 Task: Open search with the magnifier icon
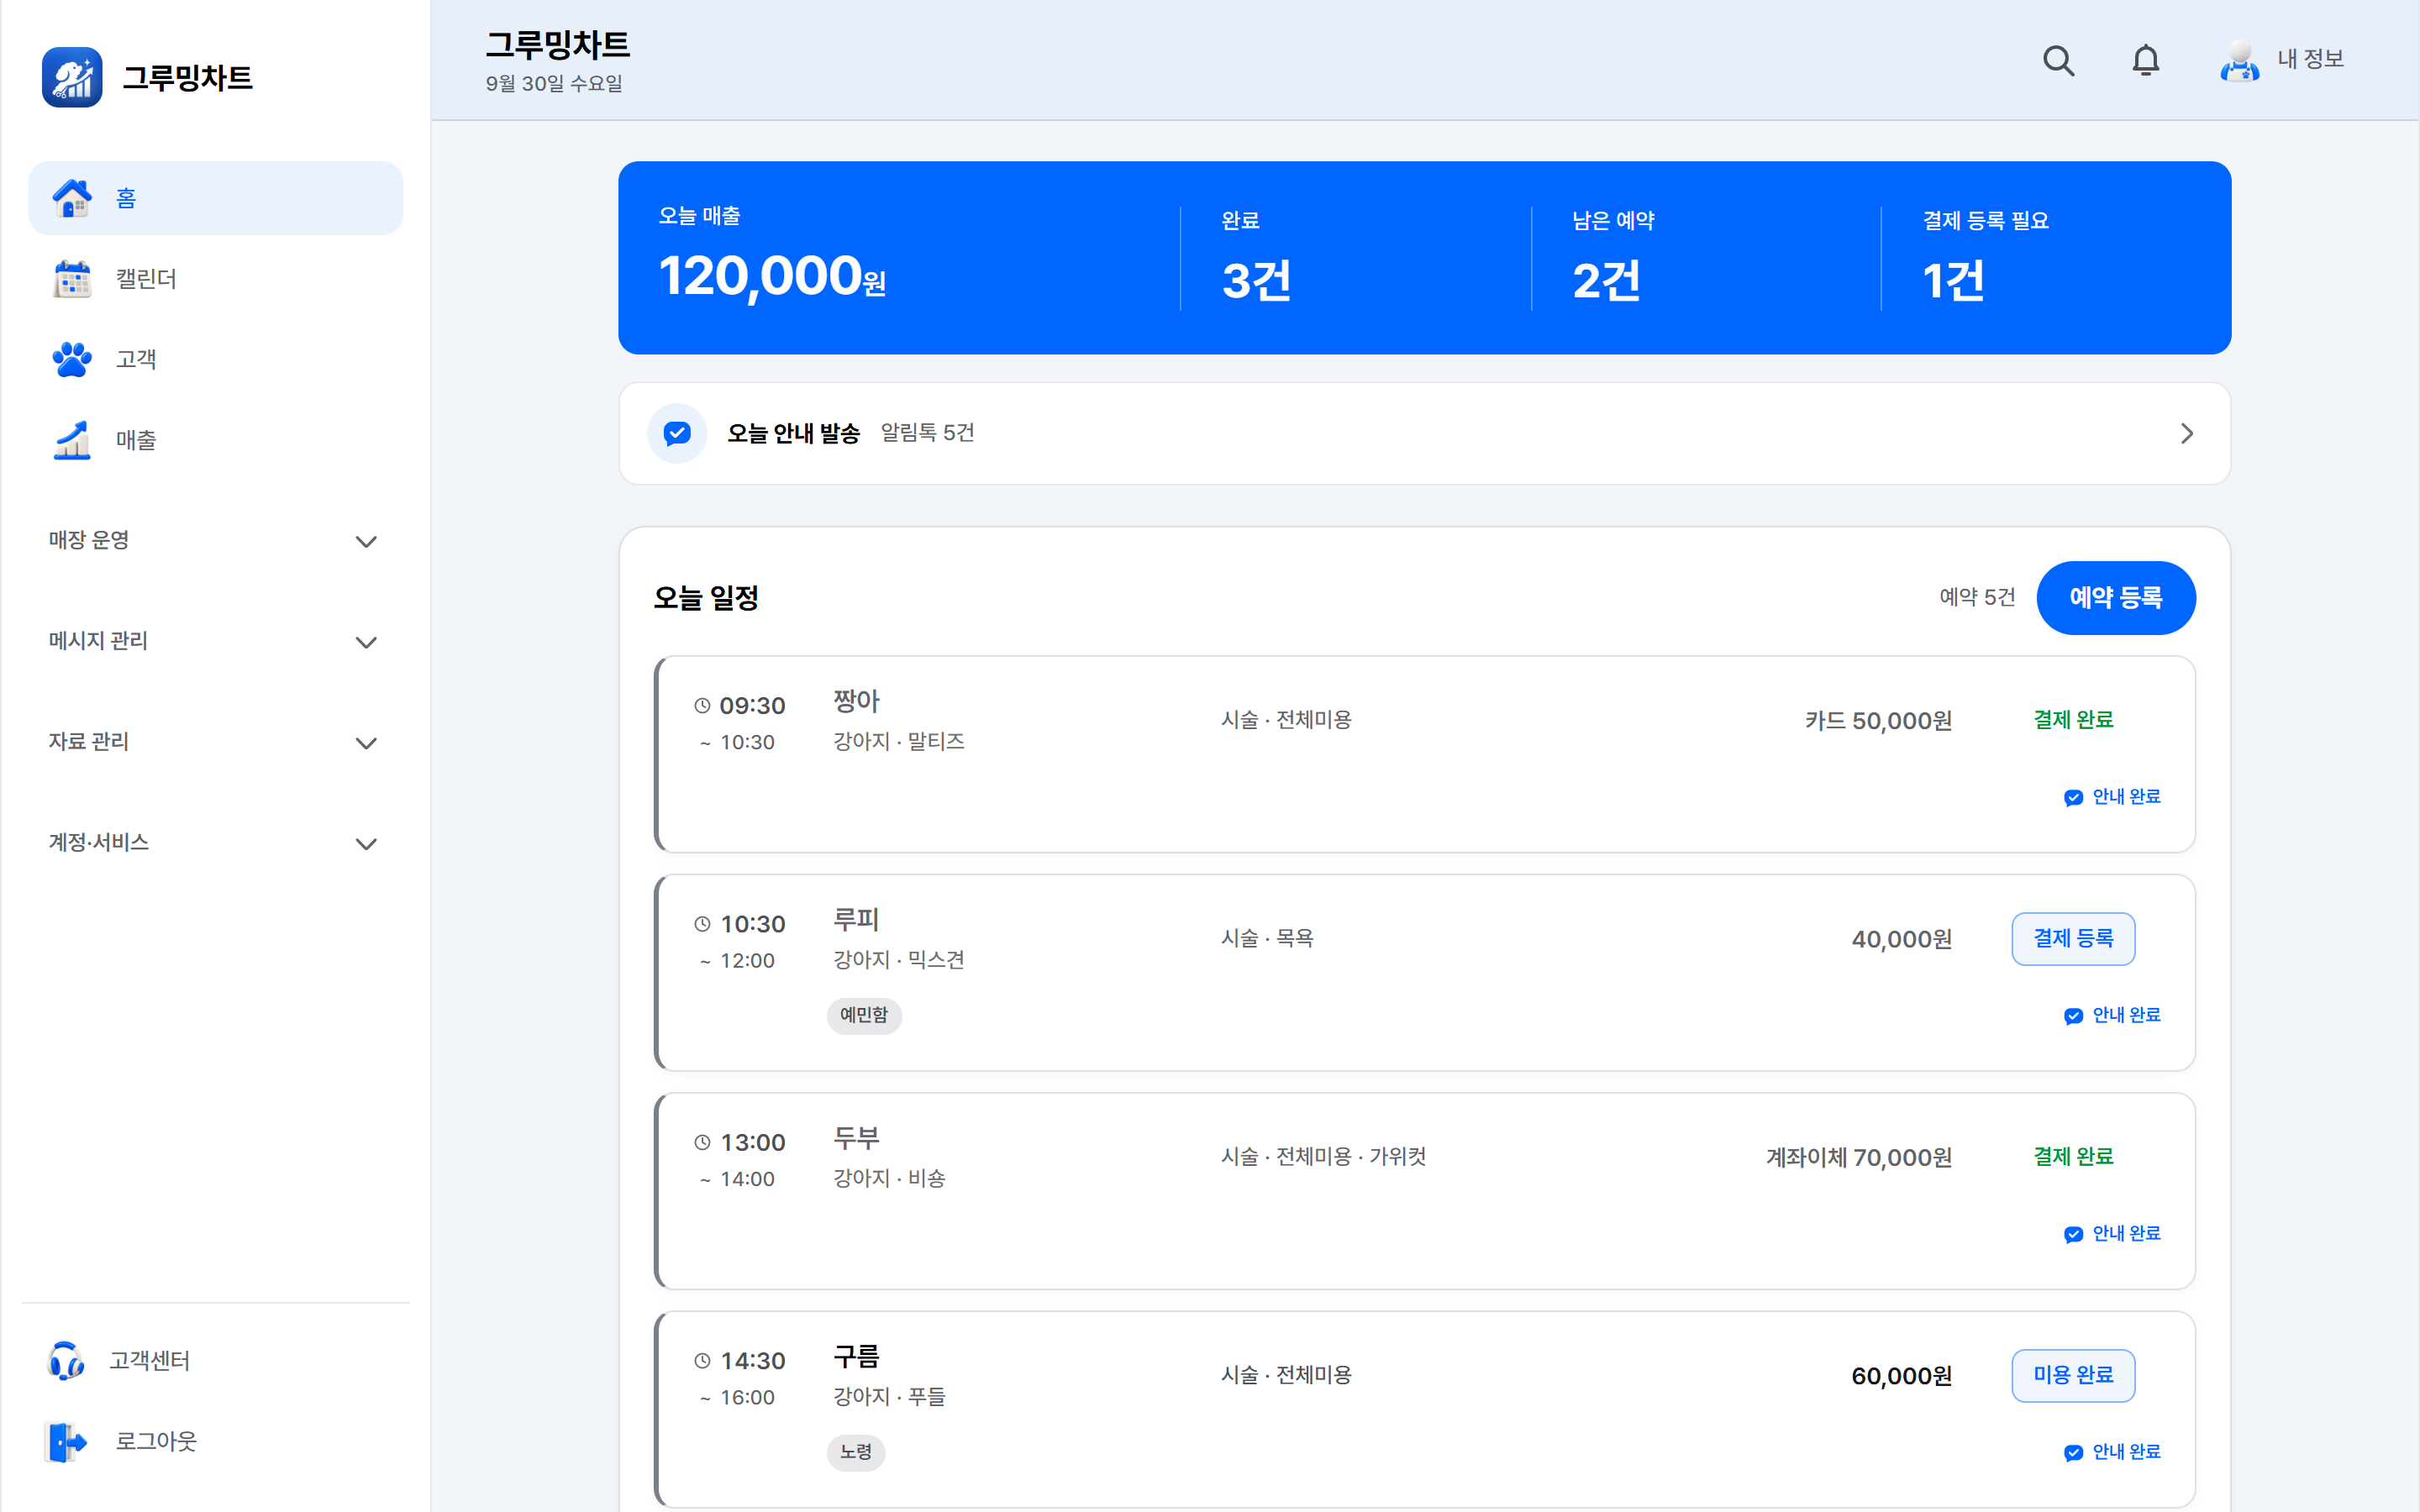click(2058, 60)
